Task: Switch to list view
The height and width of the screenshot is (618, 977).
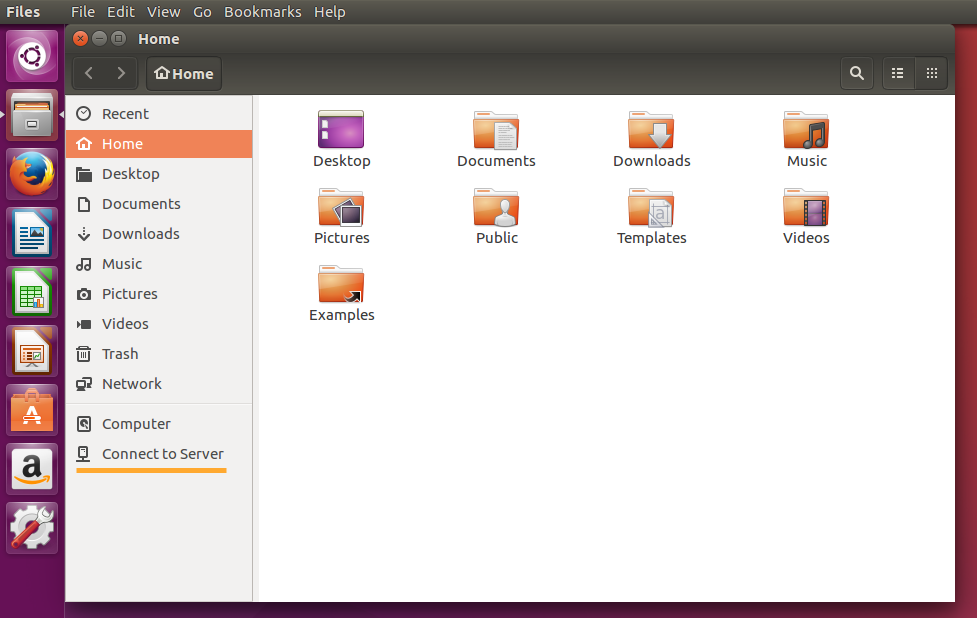Action: coord(898,73)
